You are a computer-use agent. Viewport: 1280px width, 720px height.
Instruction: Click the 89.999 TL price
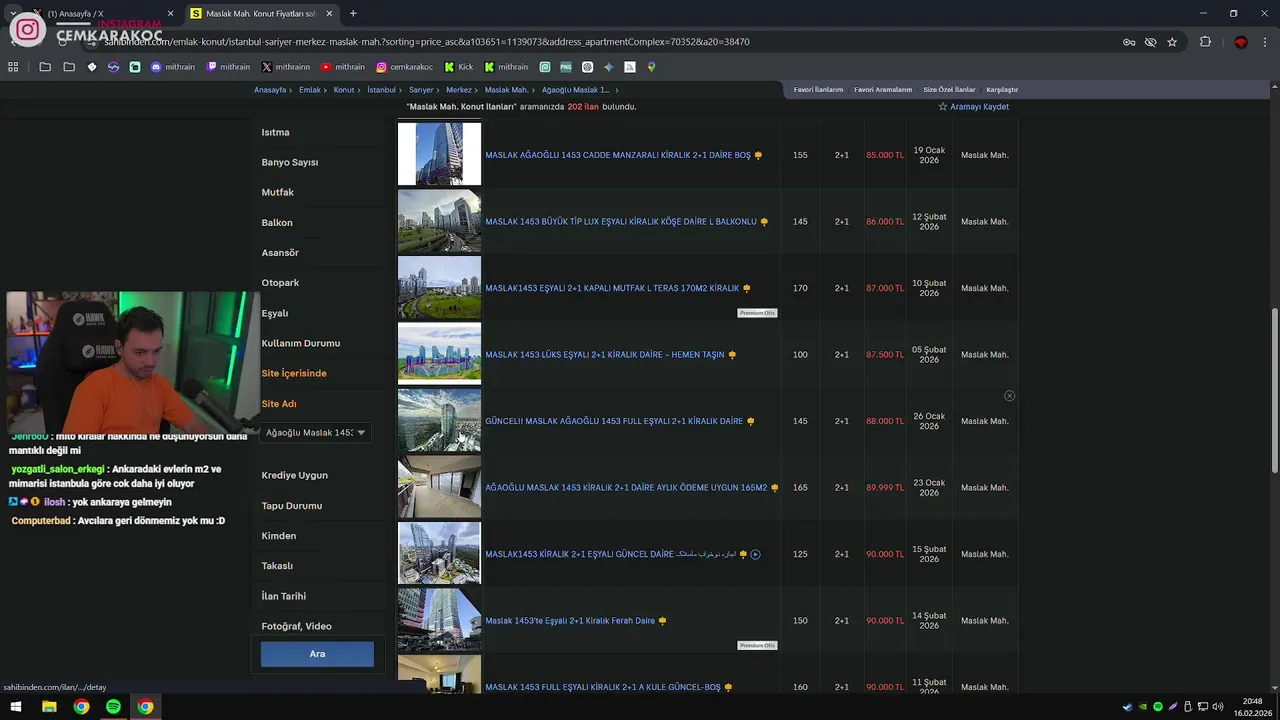885,488
